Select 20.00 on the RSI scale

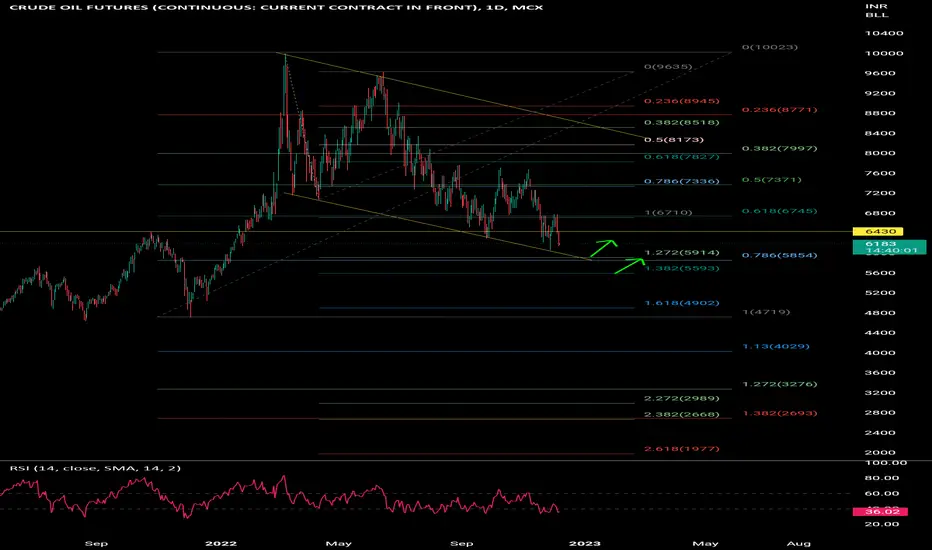click(x=882, y=524)
